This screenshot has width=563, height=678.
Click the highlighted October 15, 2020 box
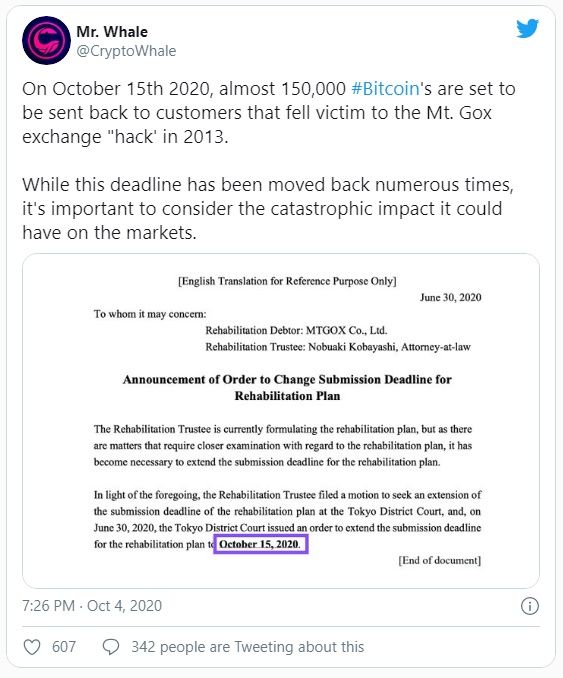coord(261,544)
